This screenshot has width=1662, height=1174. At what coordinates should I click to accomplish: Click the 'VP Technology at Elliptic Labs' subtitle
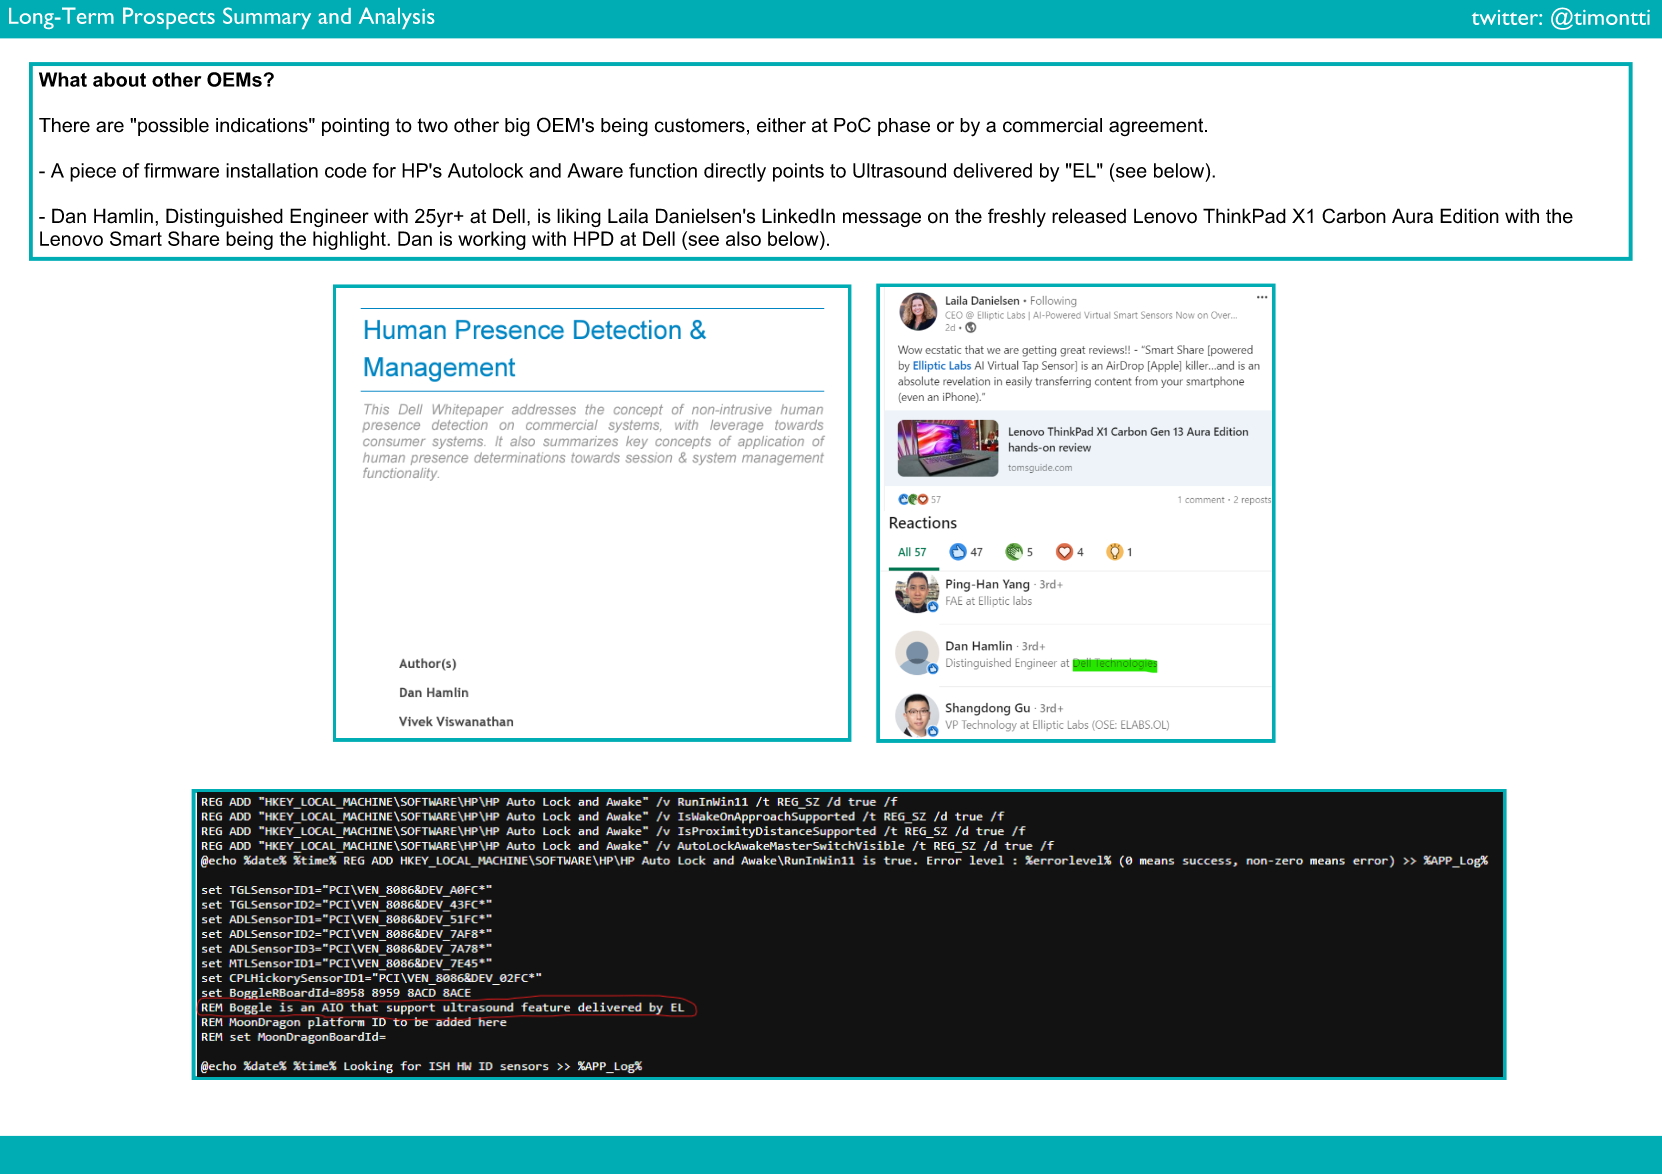coord(1057,725)
